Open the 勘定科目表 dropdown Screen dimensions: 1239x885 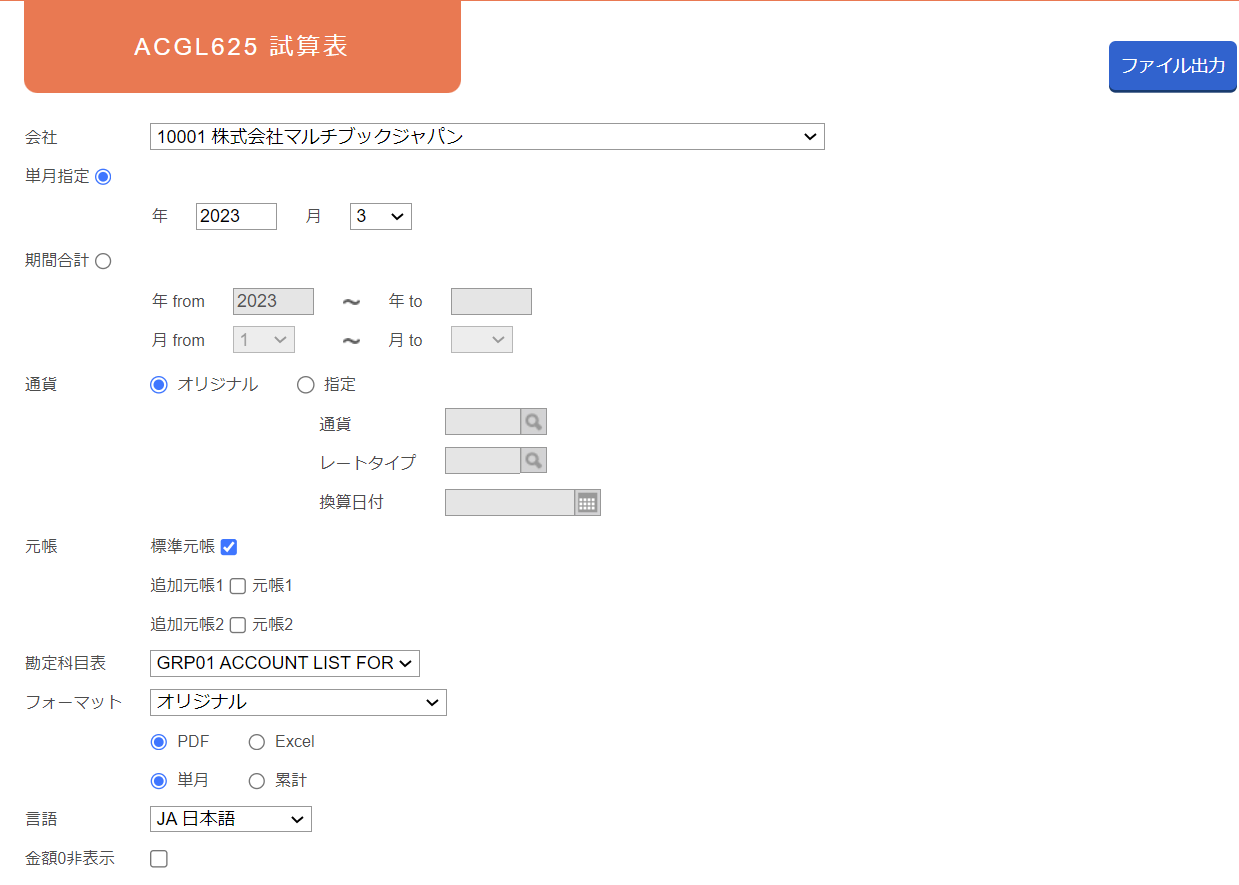[x=285, y=663]
